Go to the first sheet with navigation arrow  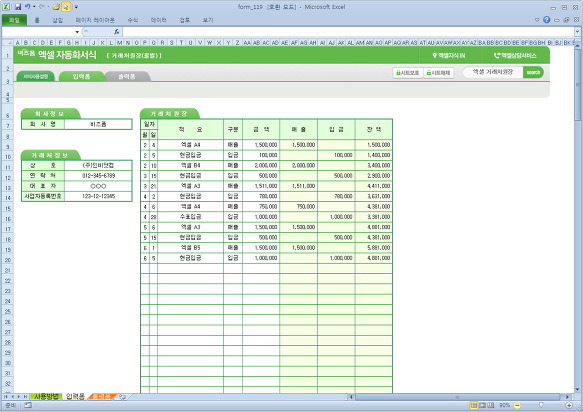click(x=6, y=397)
